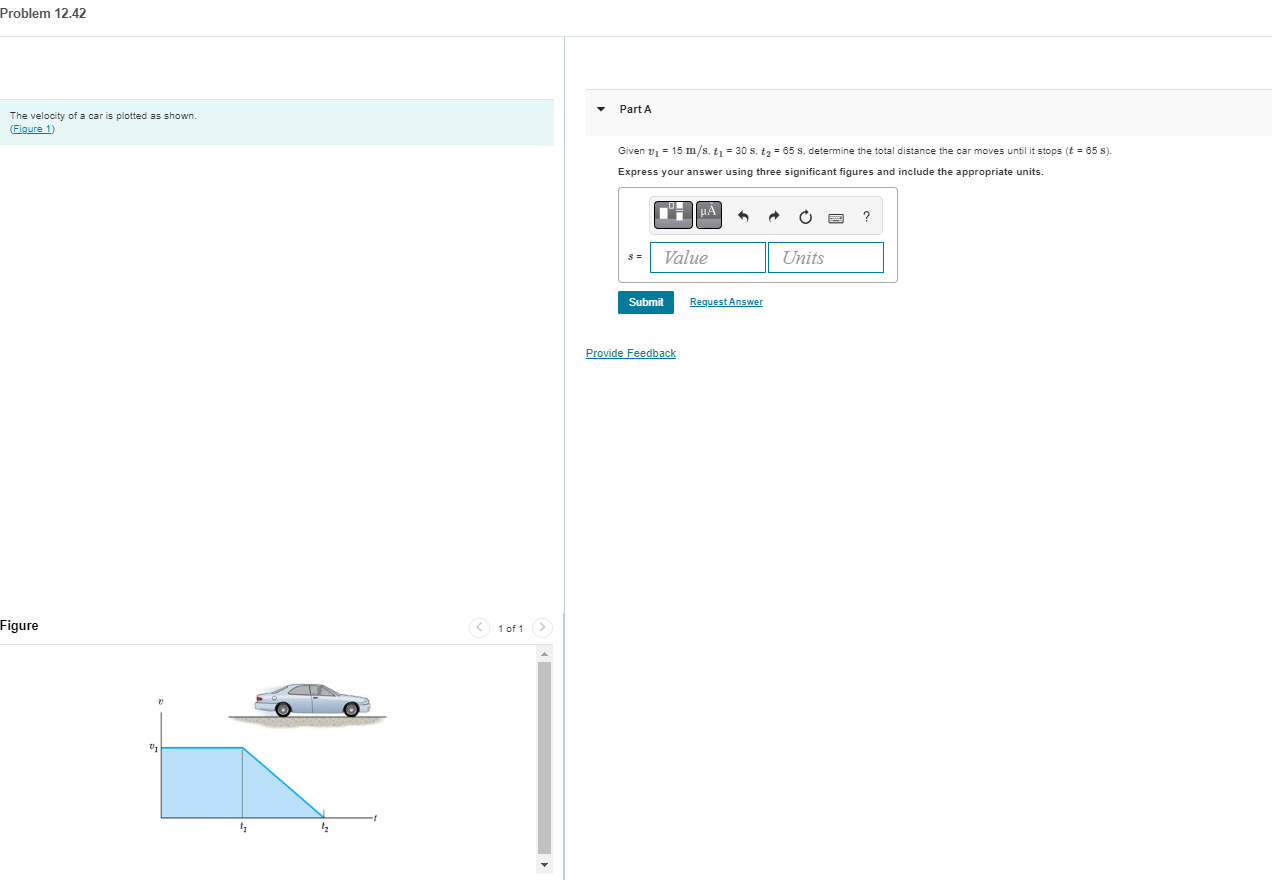Open the templates math palette icon

pyautogui.click(x=674, y=213)
